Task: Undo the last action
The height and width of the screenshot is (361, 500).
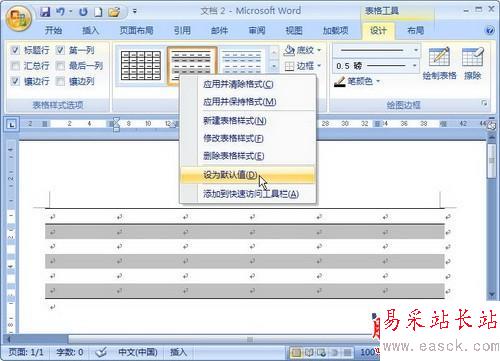Action: click(x=60, y=12)
